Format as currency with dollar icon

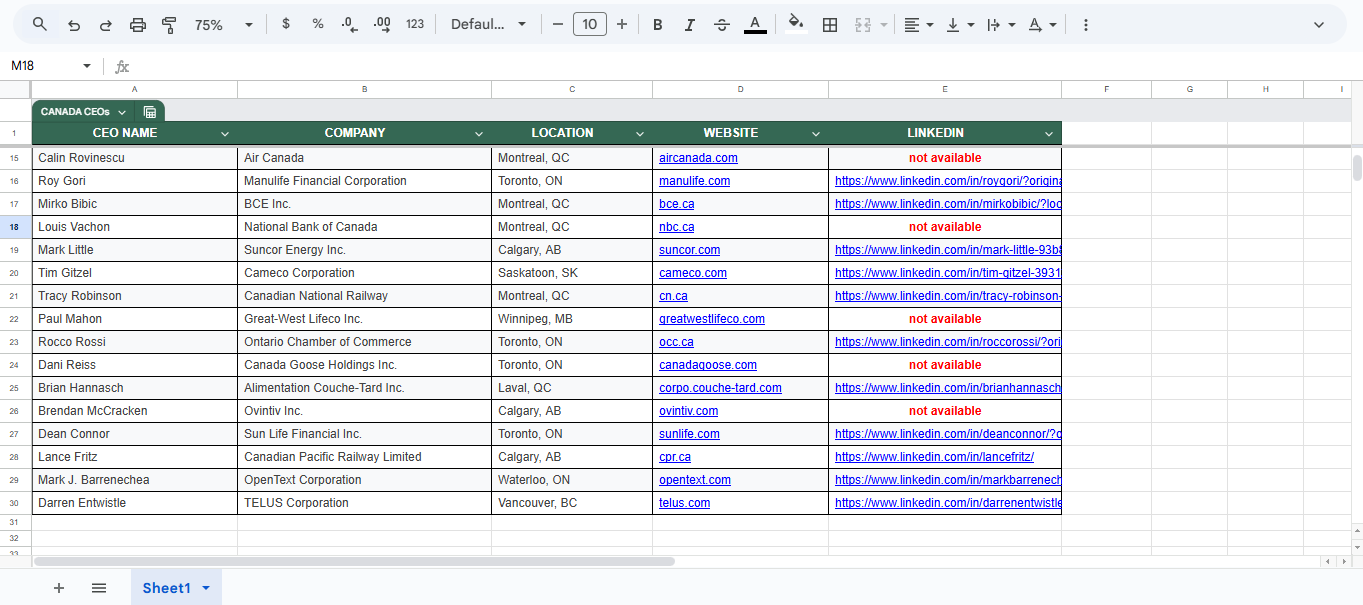[x=286, y=24]
